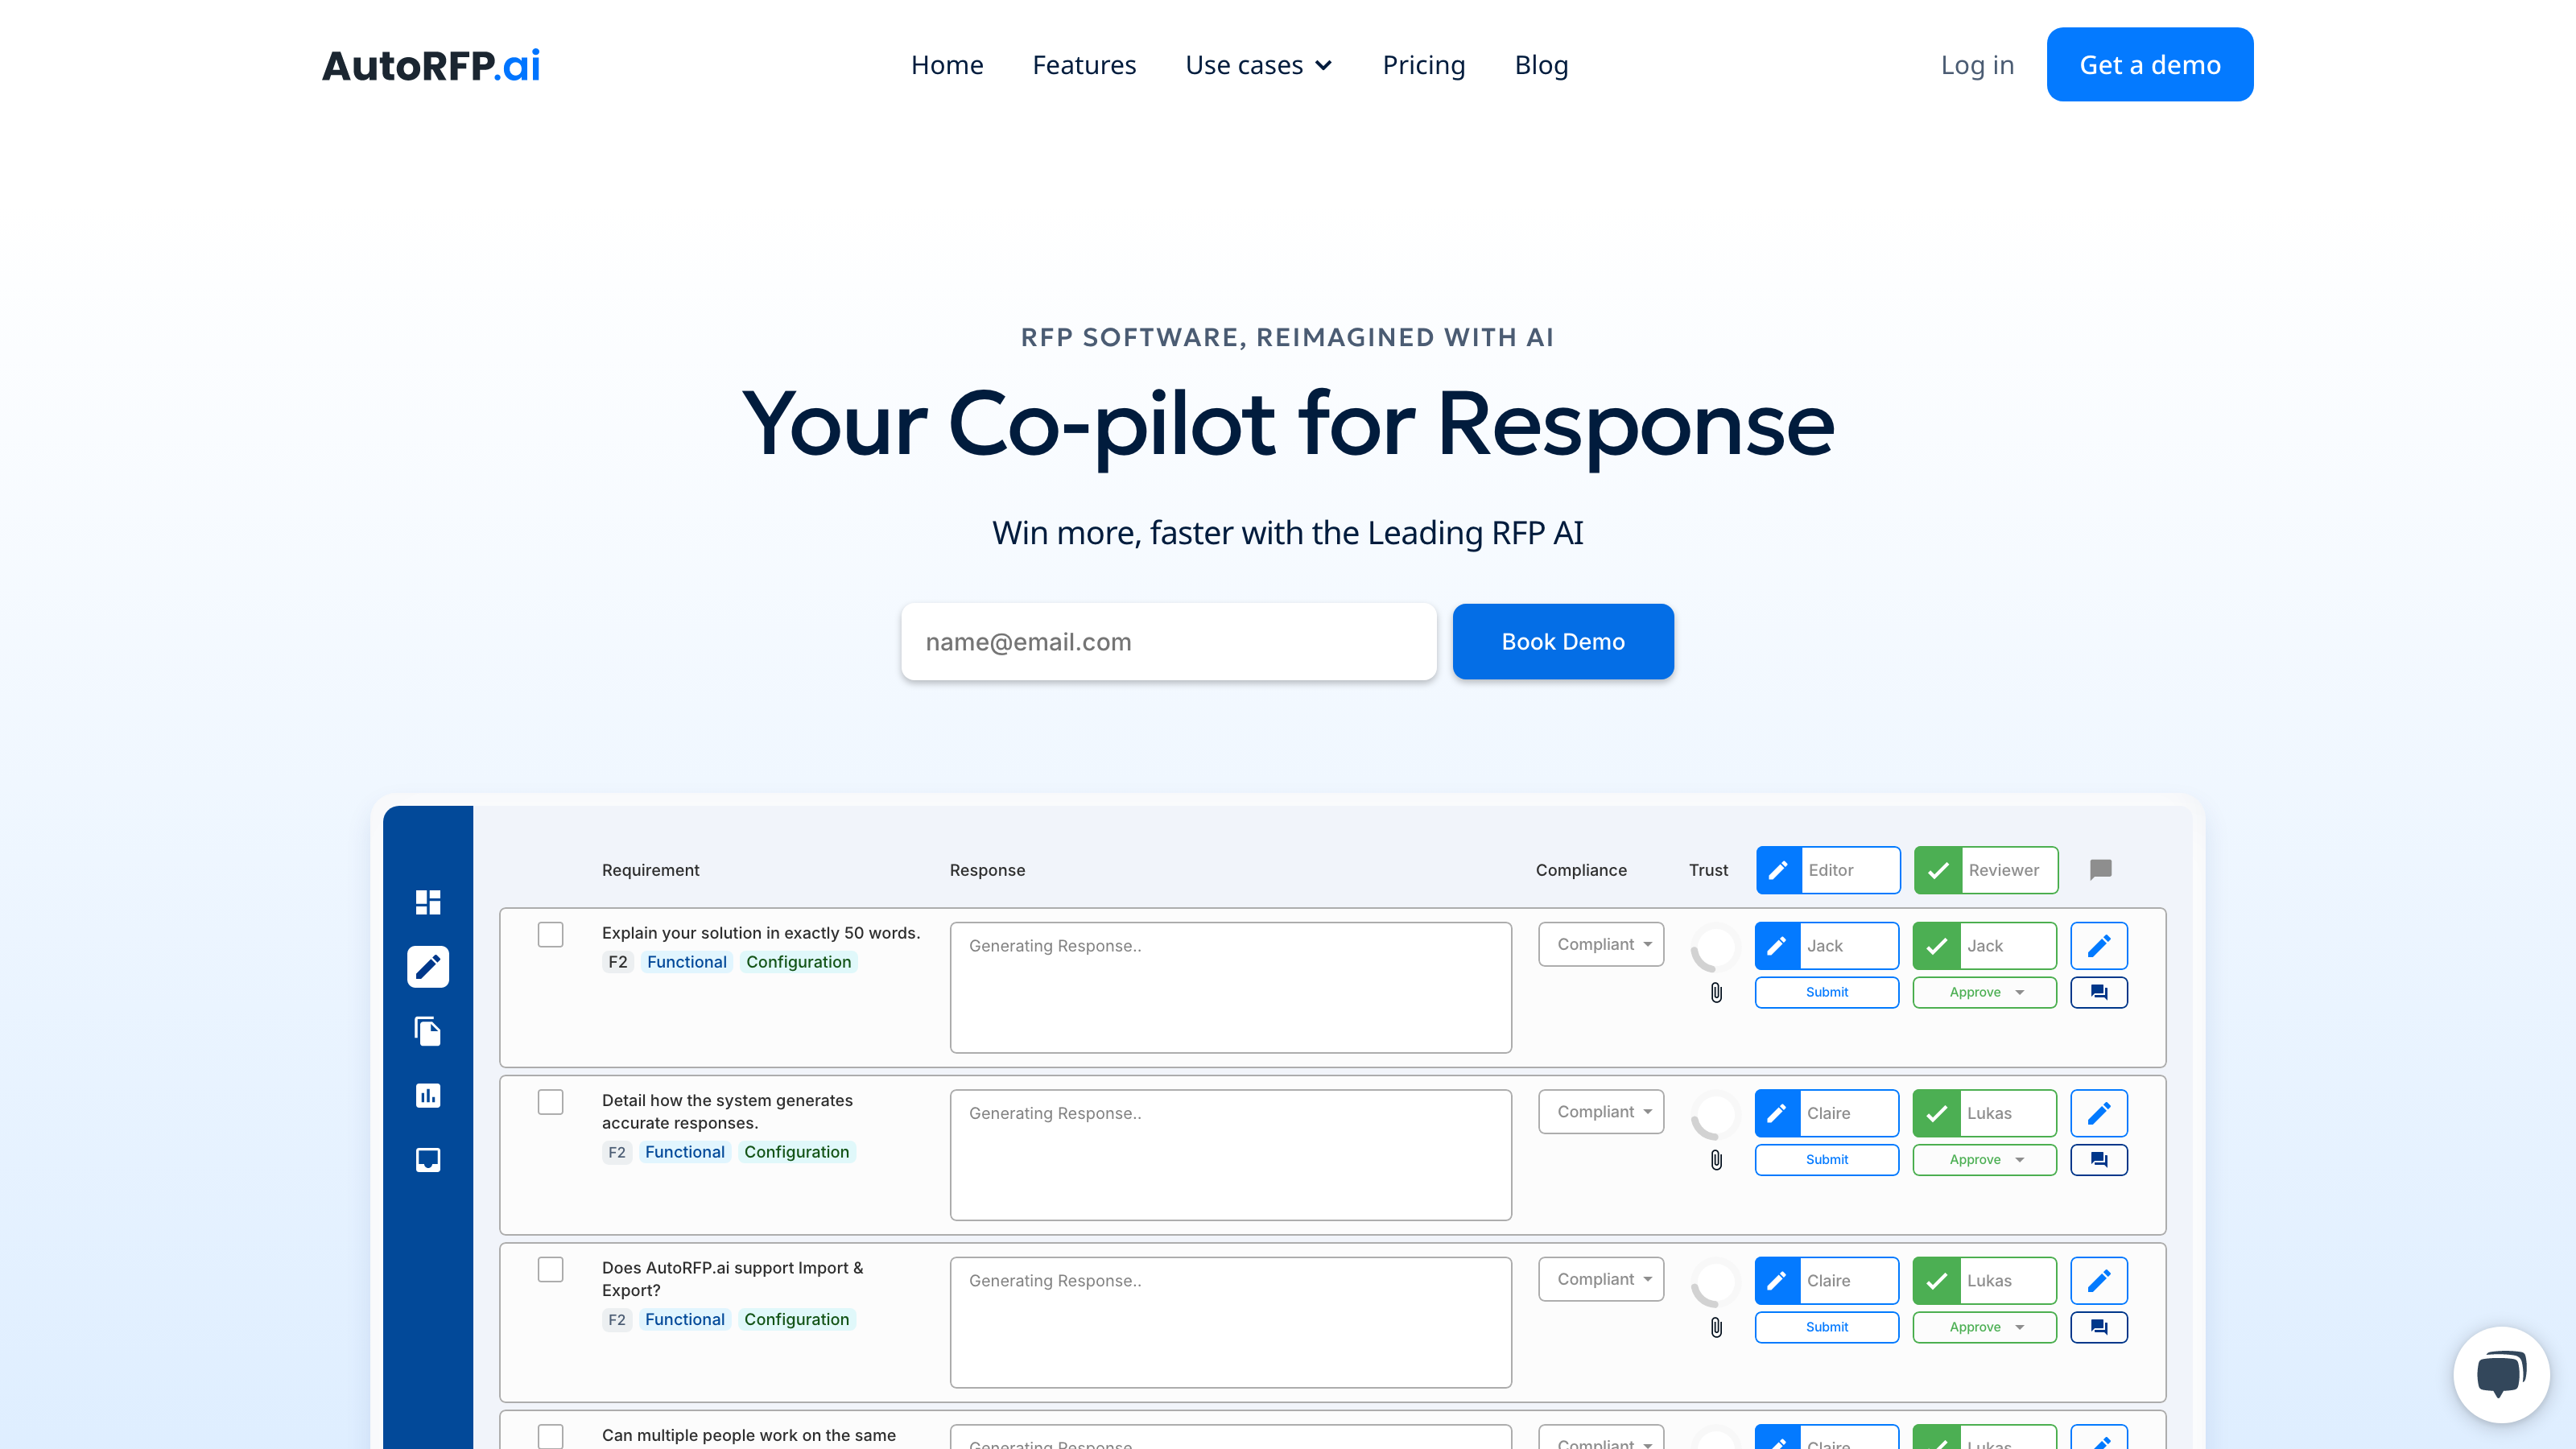Click the comment/chat icon for first row
The height and width of the screenshot is (1449, 2576).
coord(2099,991)
